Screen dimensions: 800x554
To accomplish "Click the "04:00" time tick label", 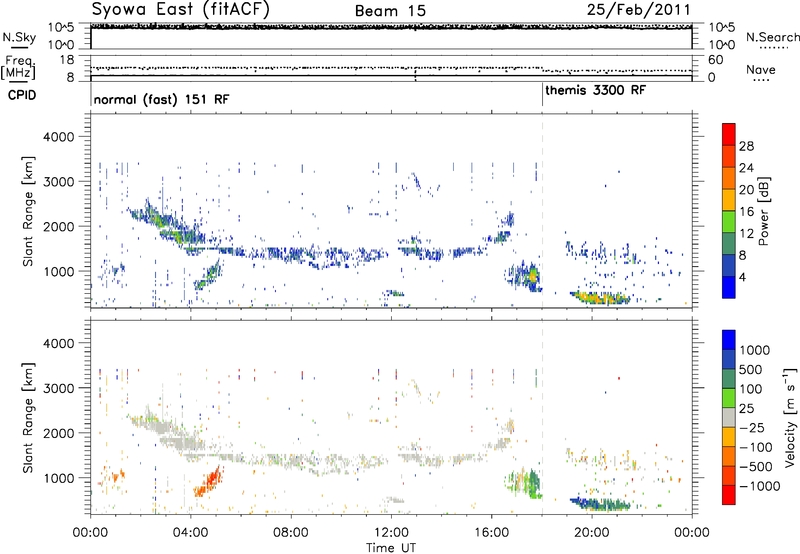I will pos(190,532).
